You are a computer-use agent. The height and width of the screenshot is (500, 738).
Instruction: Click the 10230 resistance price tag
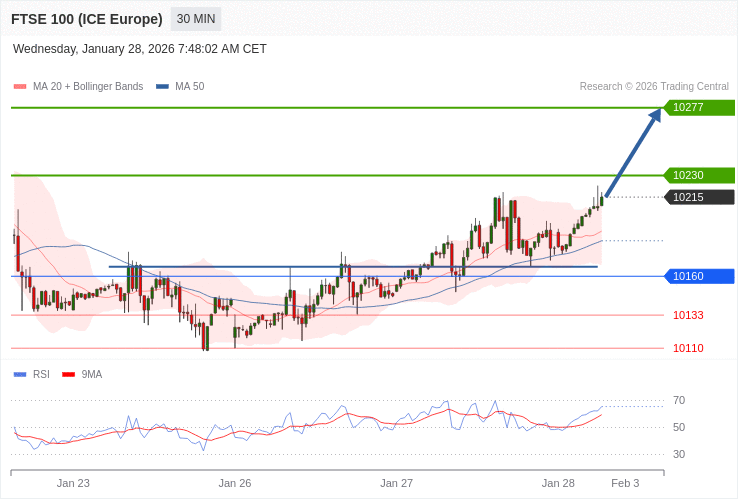tap(699, 175)
